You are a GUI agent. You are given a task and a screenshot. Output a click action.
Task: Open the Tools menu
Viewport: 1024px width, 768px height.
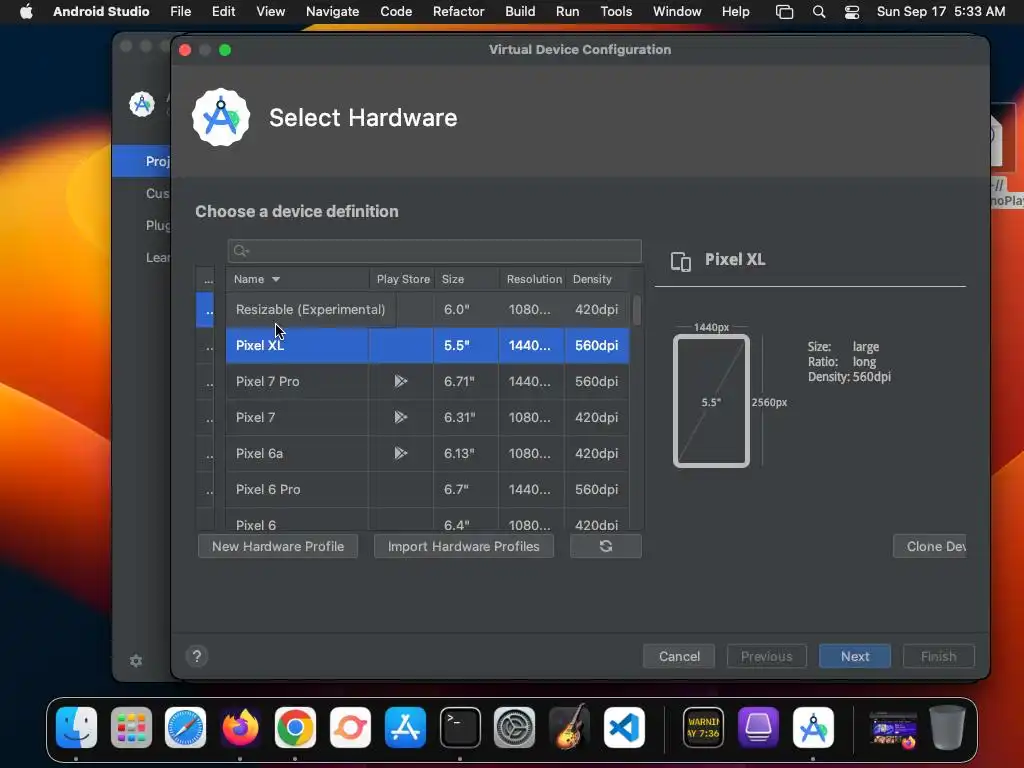click(x=616, y=11)
